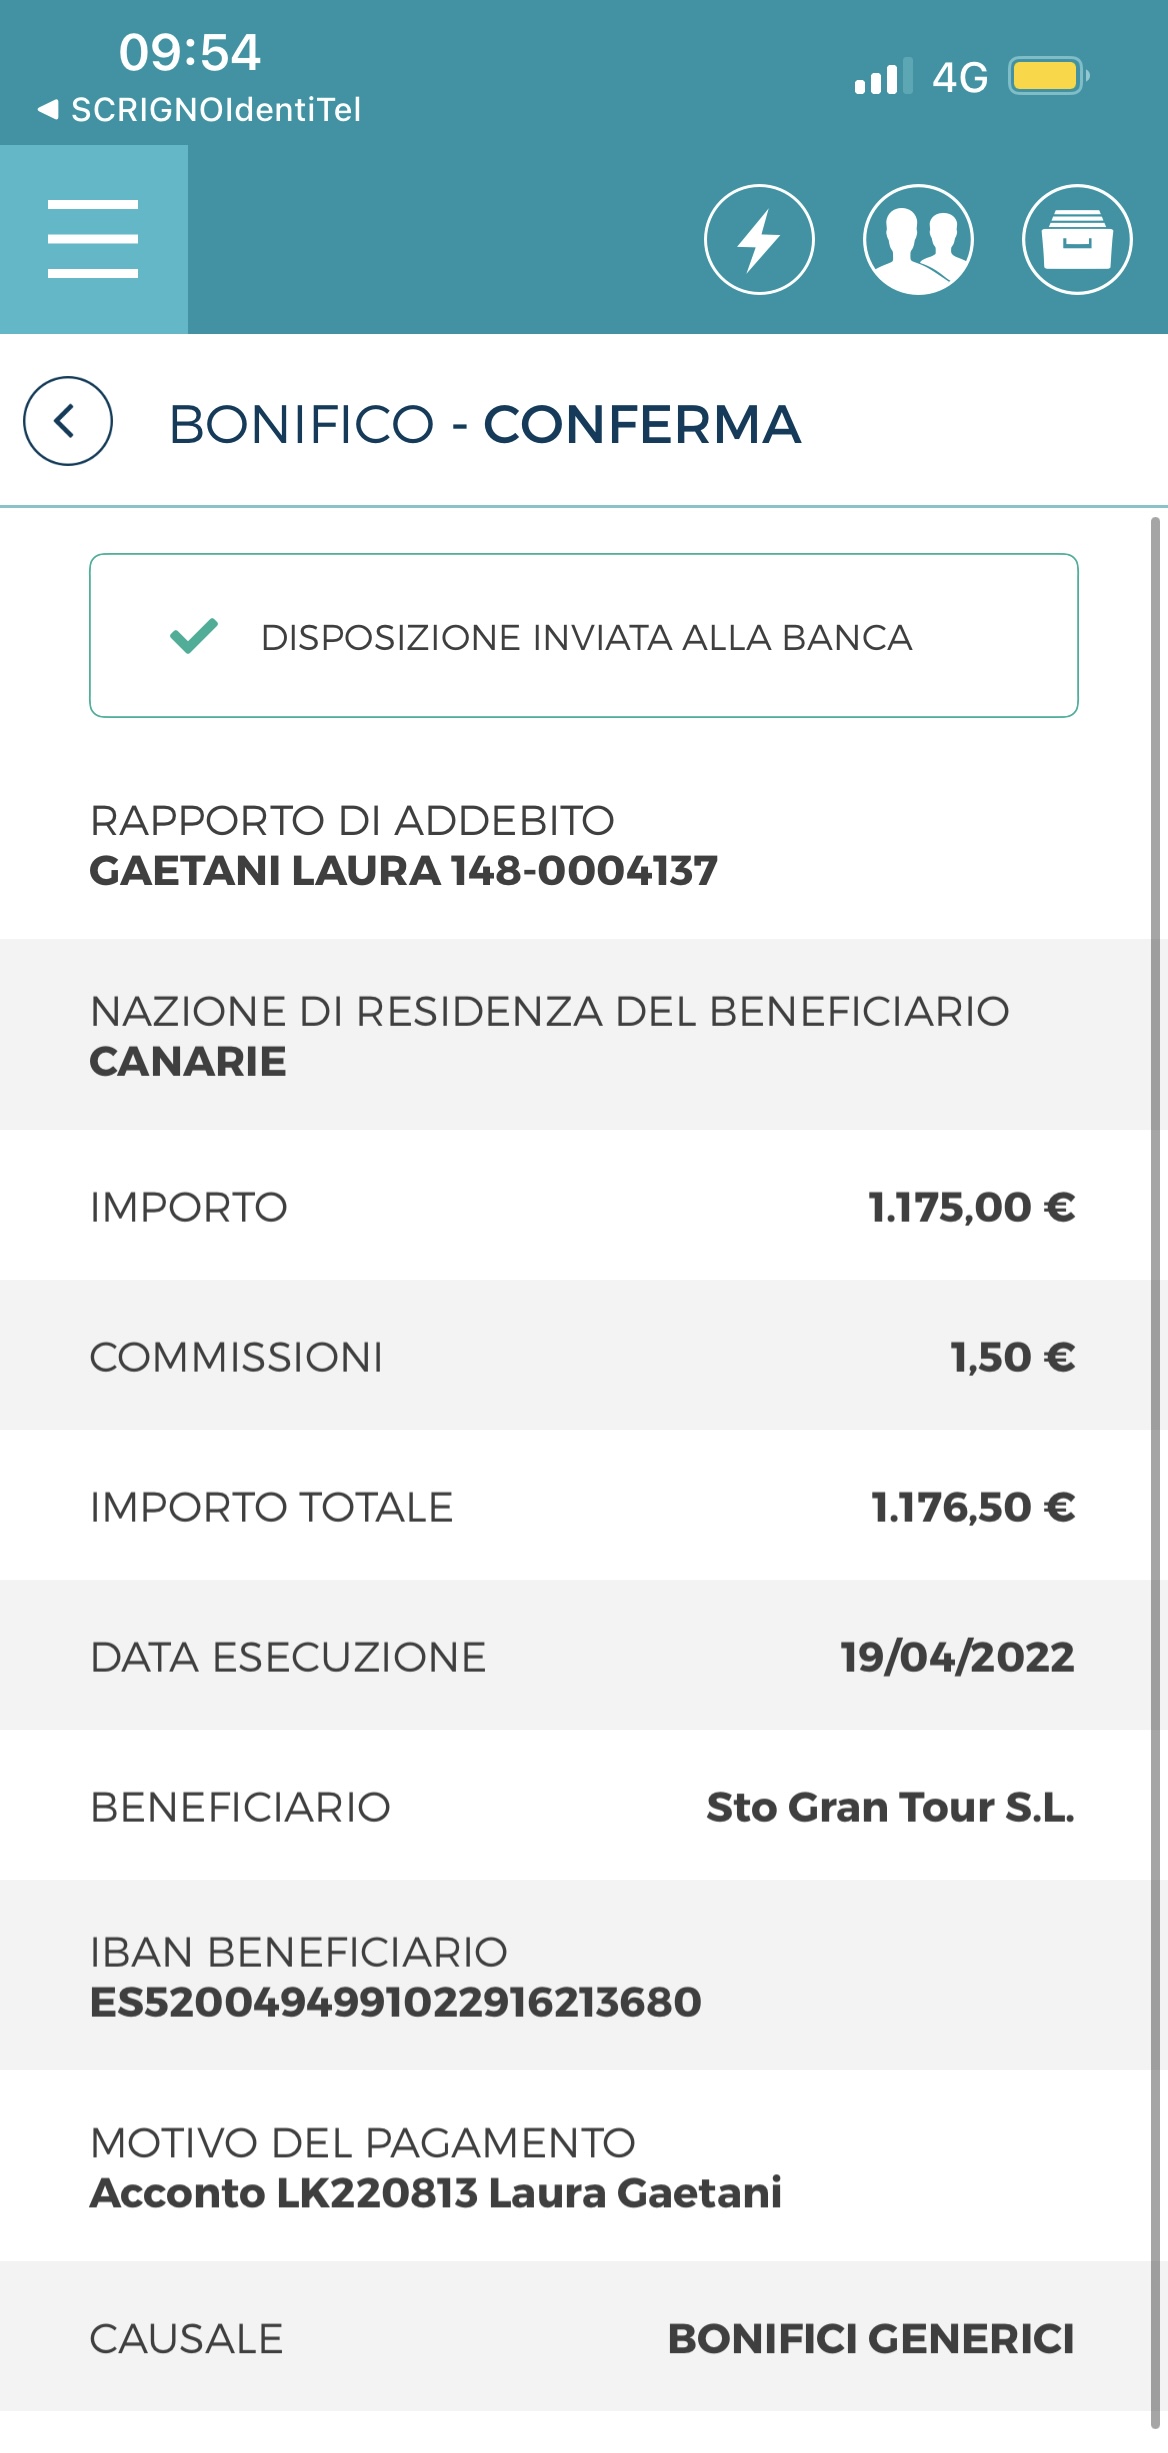Open the hamburger menu
The width and height of the screenshot is (1168, 2453).
(93, 239)
